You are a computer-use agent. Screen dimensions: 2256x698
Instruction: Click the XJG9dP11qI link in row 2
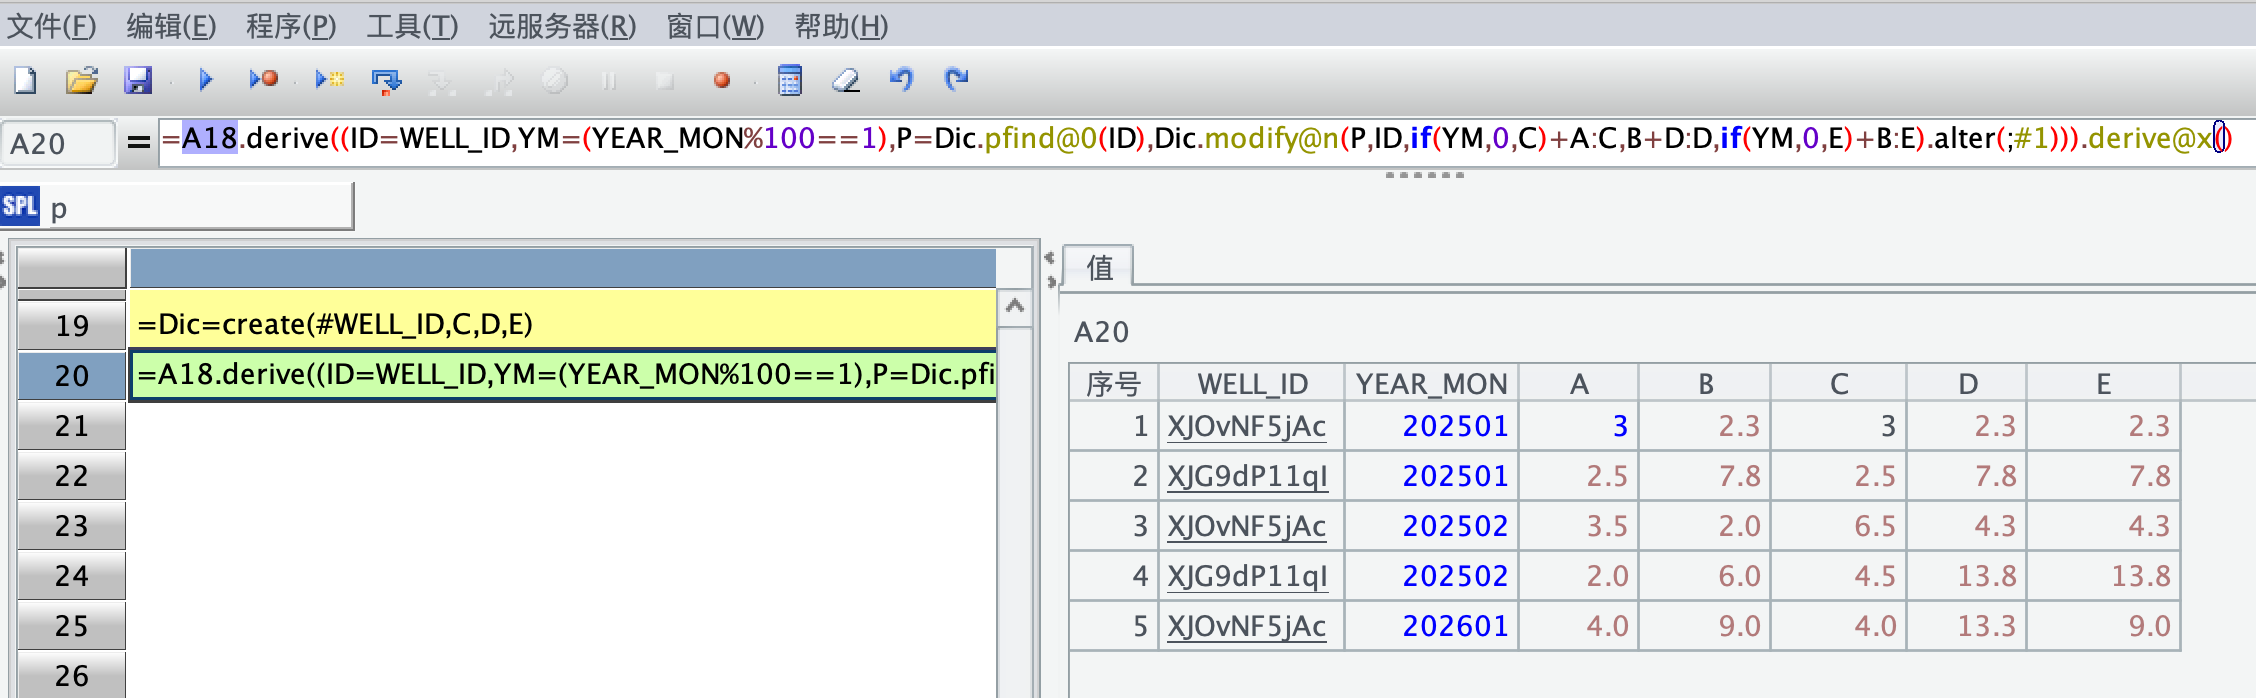tap(1247, 476)
